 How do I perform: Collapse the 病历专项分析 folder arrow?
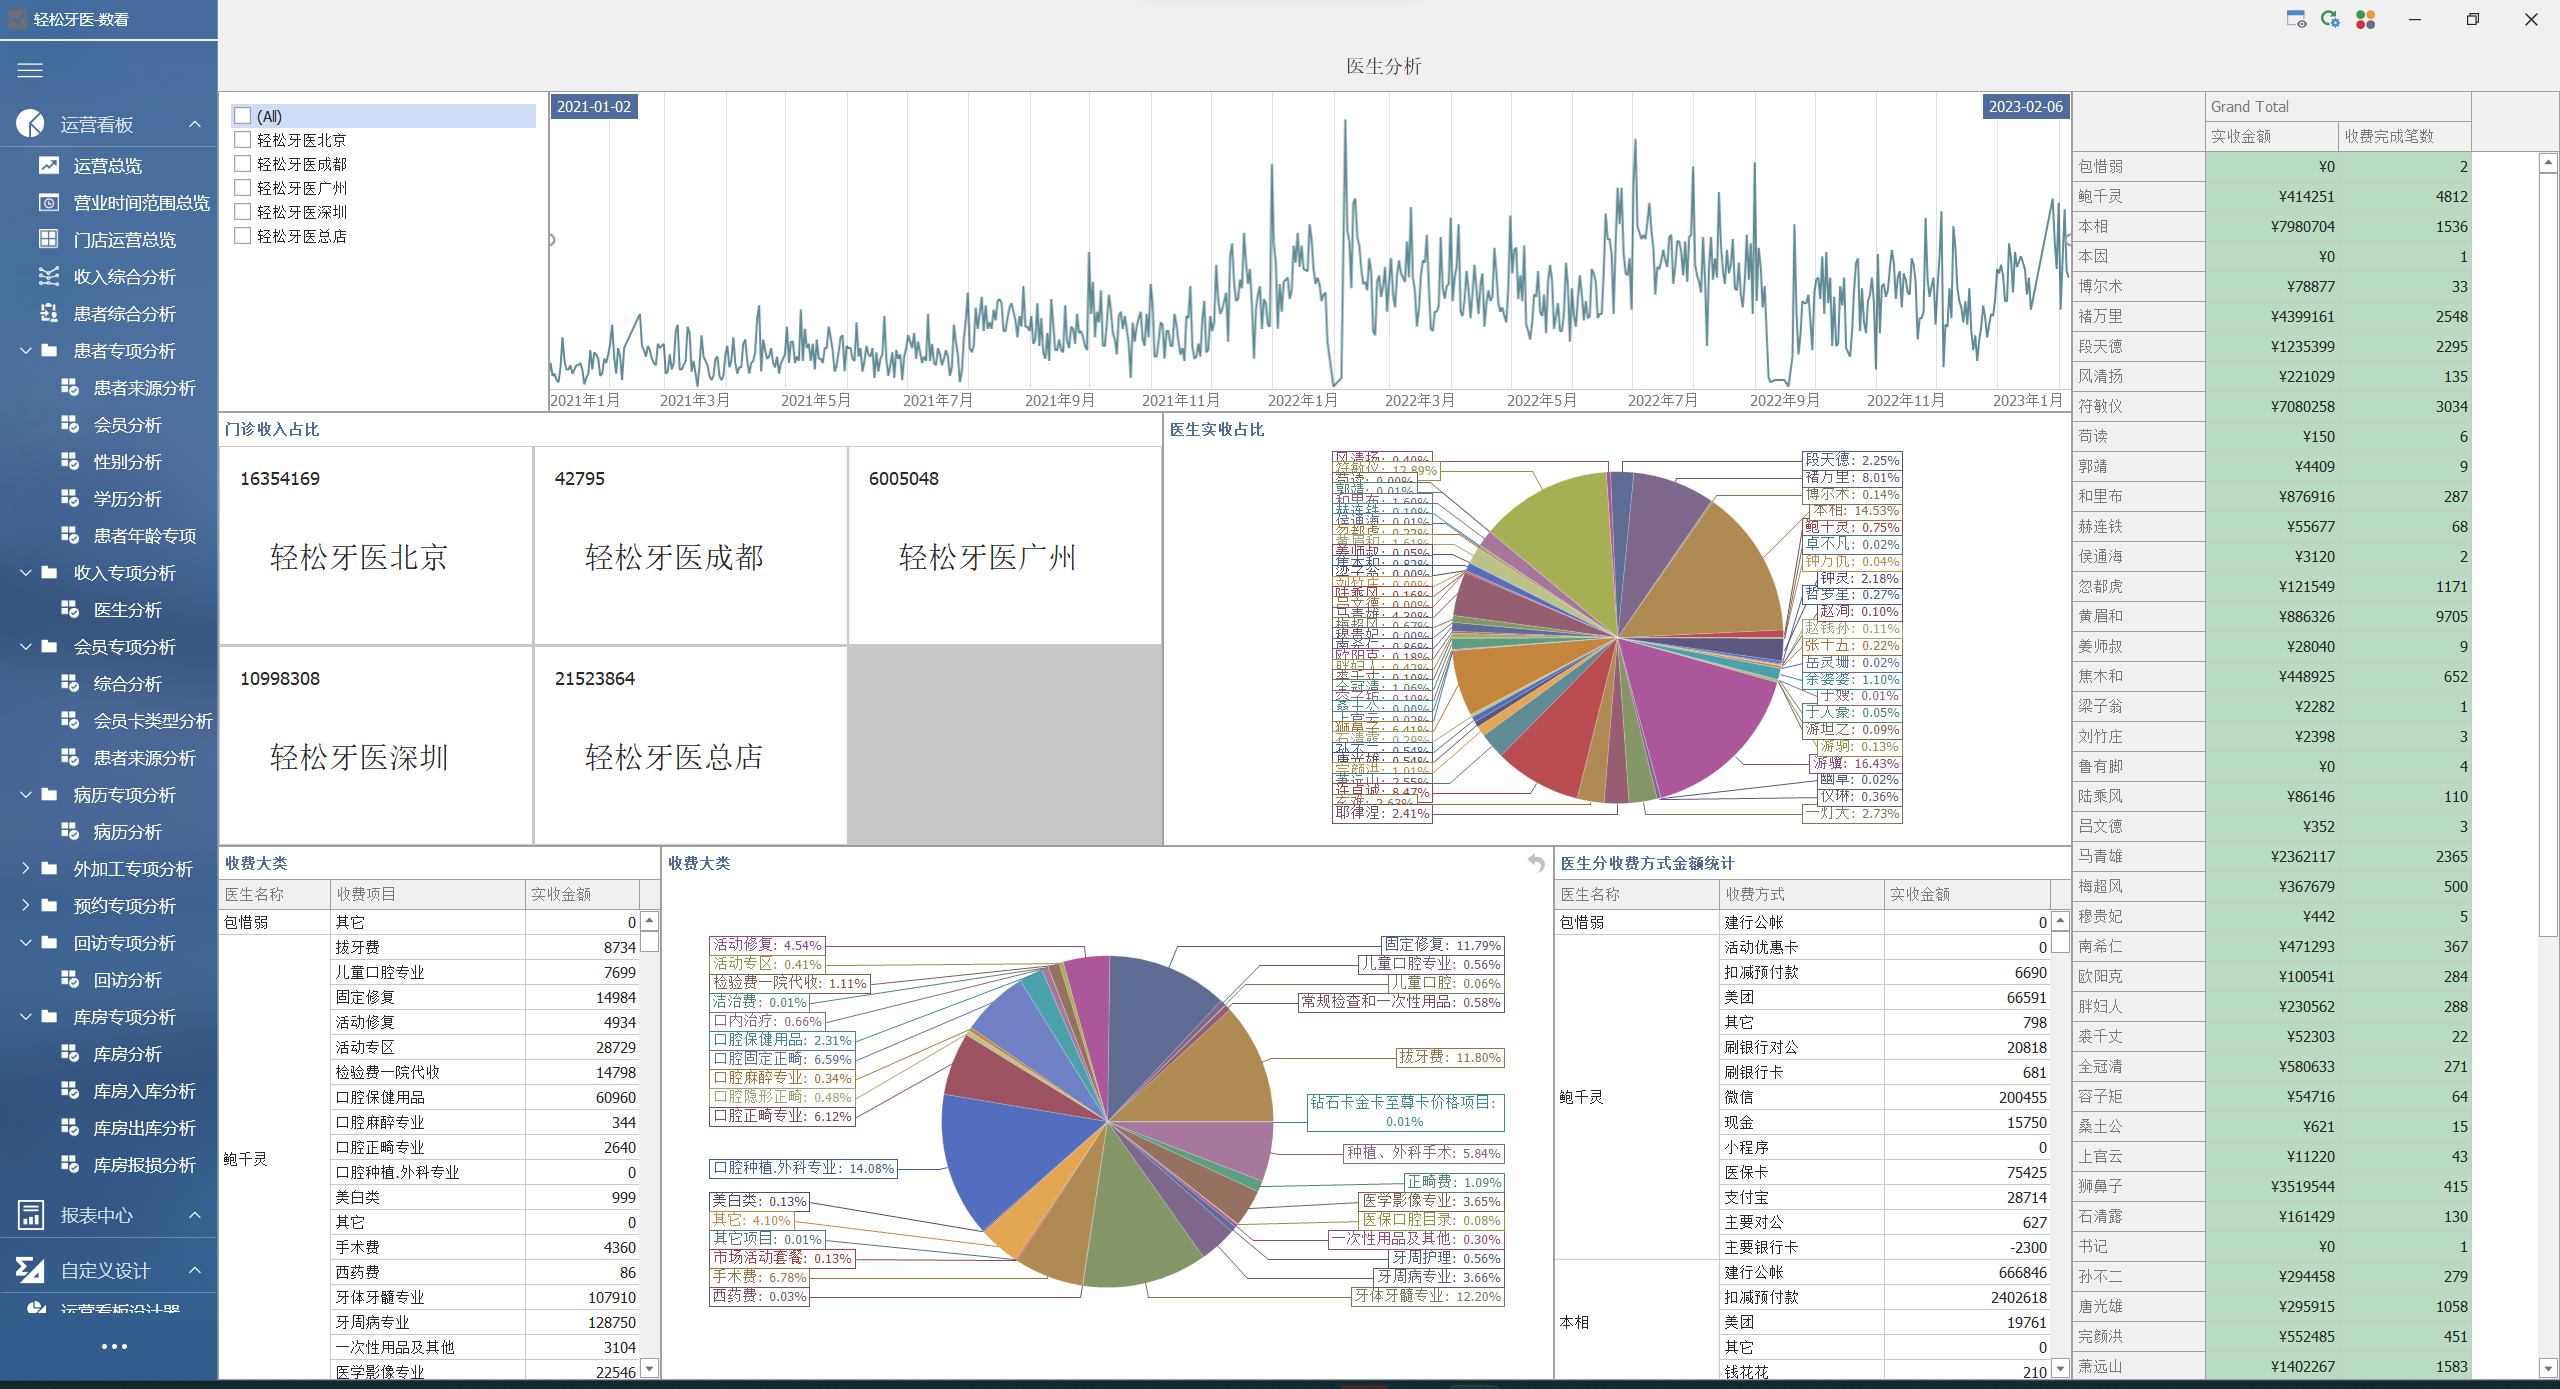pyautogui.click(x=26, y=794)
